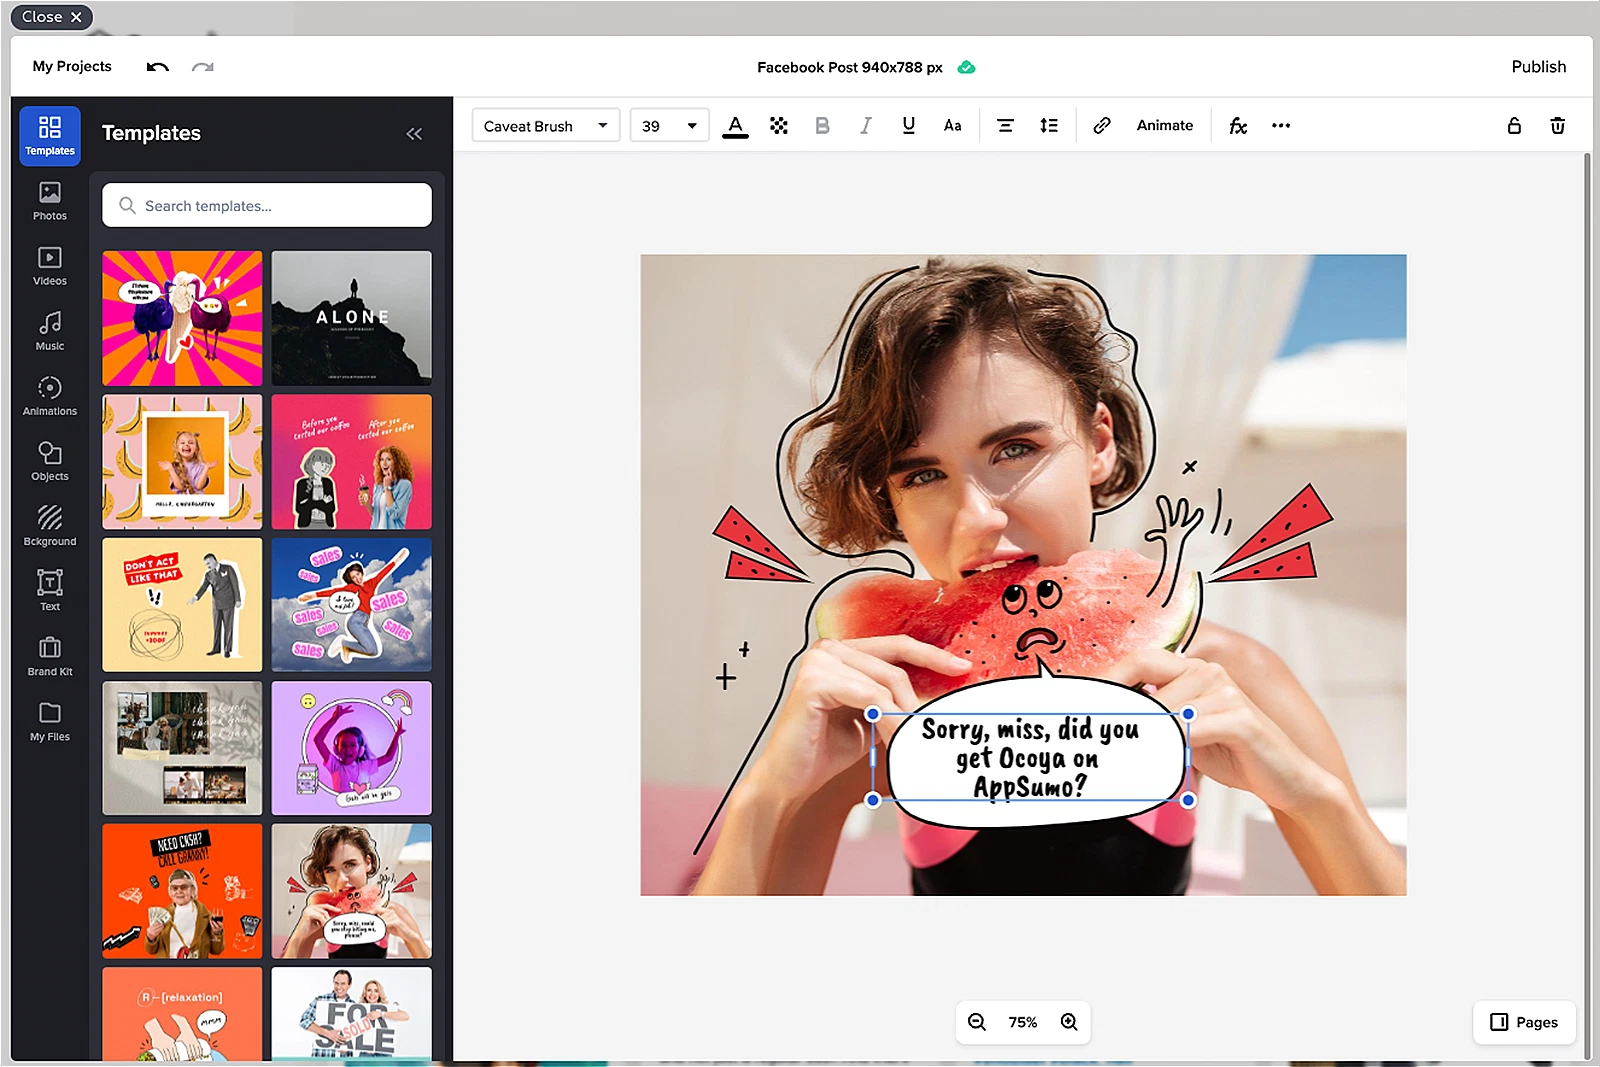Zoom out using the magnifier minus icon
Screen dimensions: 1600x1067
pyautogui.click(x=977, y=1022)
